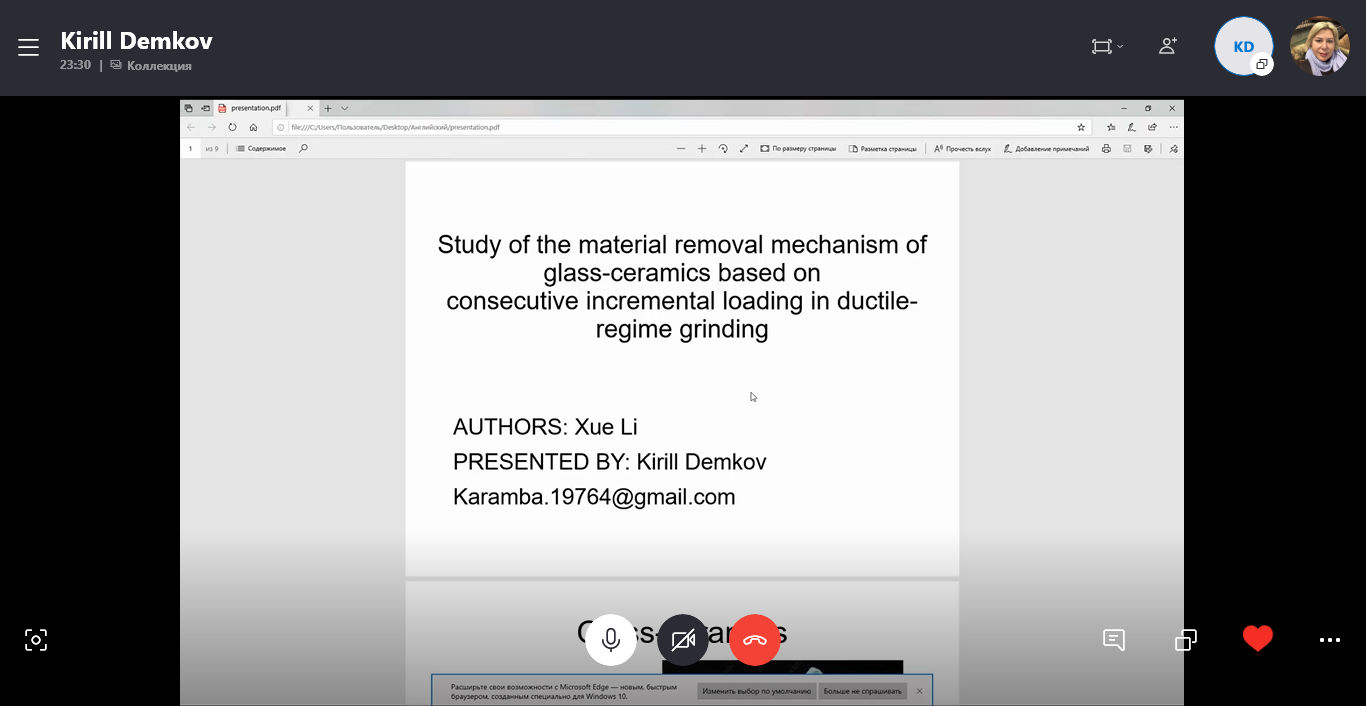
Task: Select the presentation.pdf browser tab
Action: (258, 108)
